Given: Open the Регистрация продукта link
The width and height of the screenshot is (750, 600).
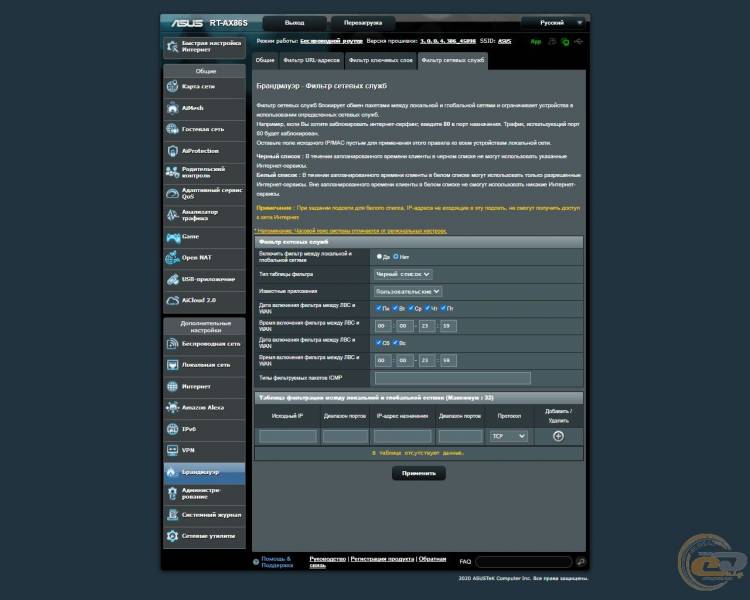Looking at the screenshot, I should (382, 559).
